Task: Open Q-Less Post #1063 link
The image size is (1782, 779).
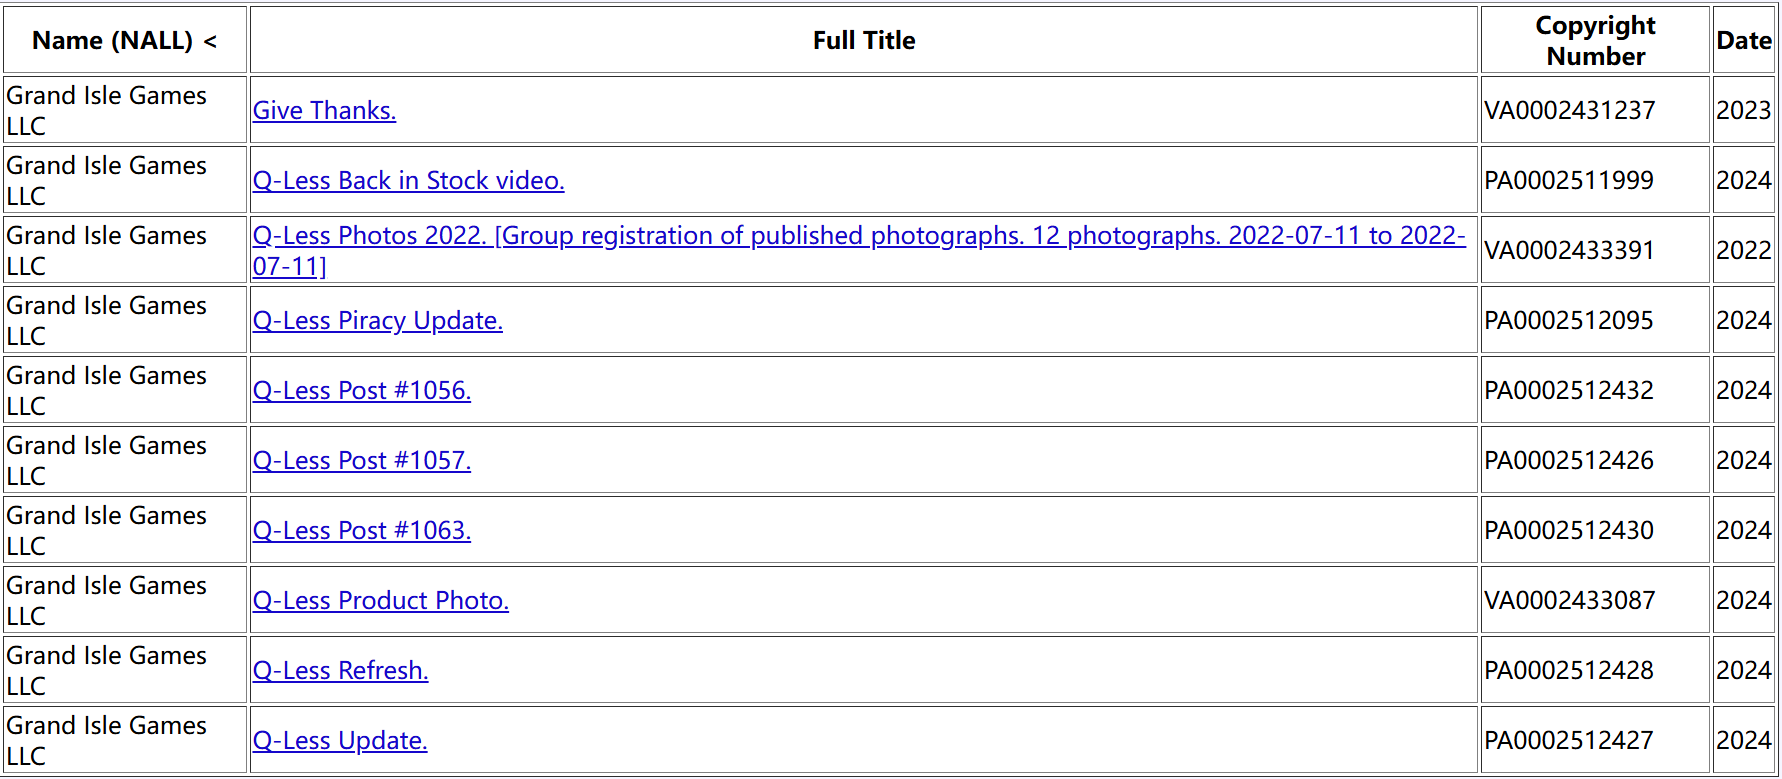Action: (361, 530)
